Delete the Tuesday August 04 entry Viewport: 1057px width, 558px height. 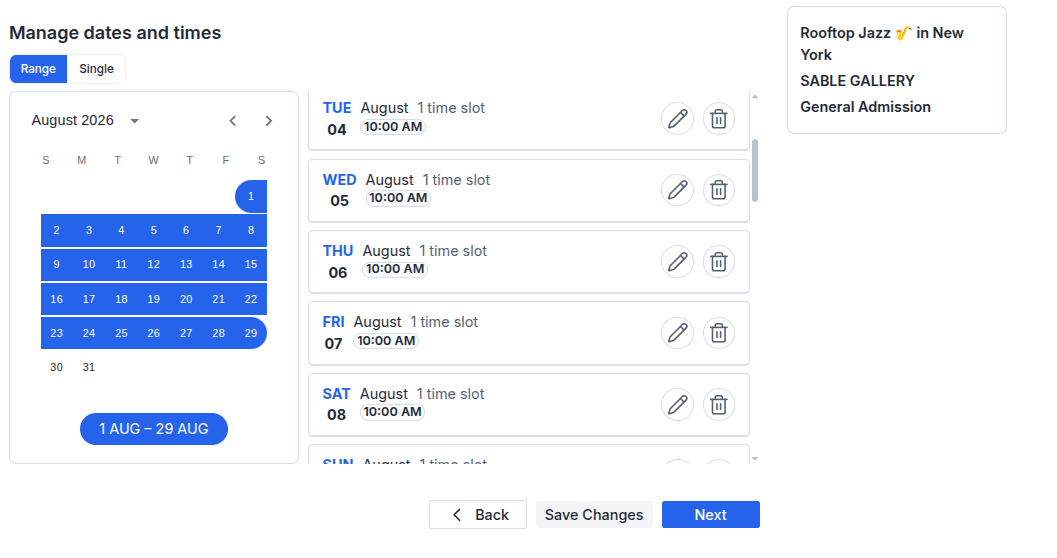[719, 119]
